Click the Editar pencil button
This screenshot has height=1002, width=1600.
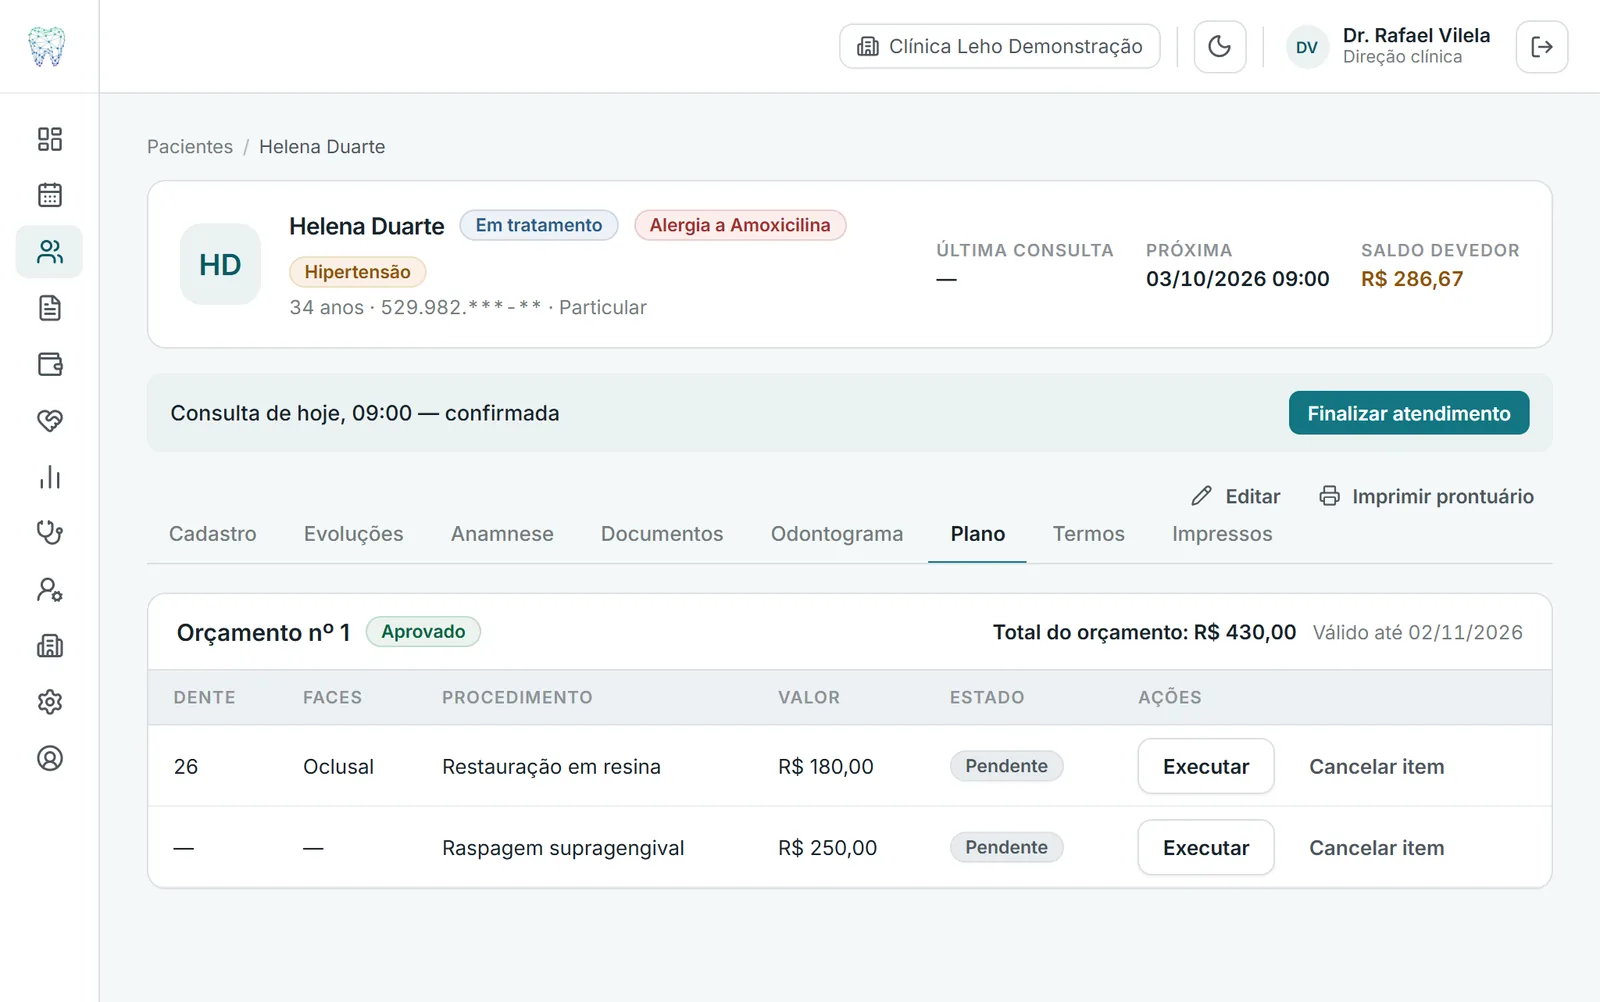1236,496
